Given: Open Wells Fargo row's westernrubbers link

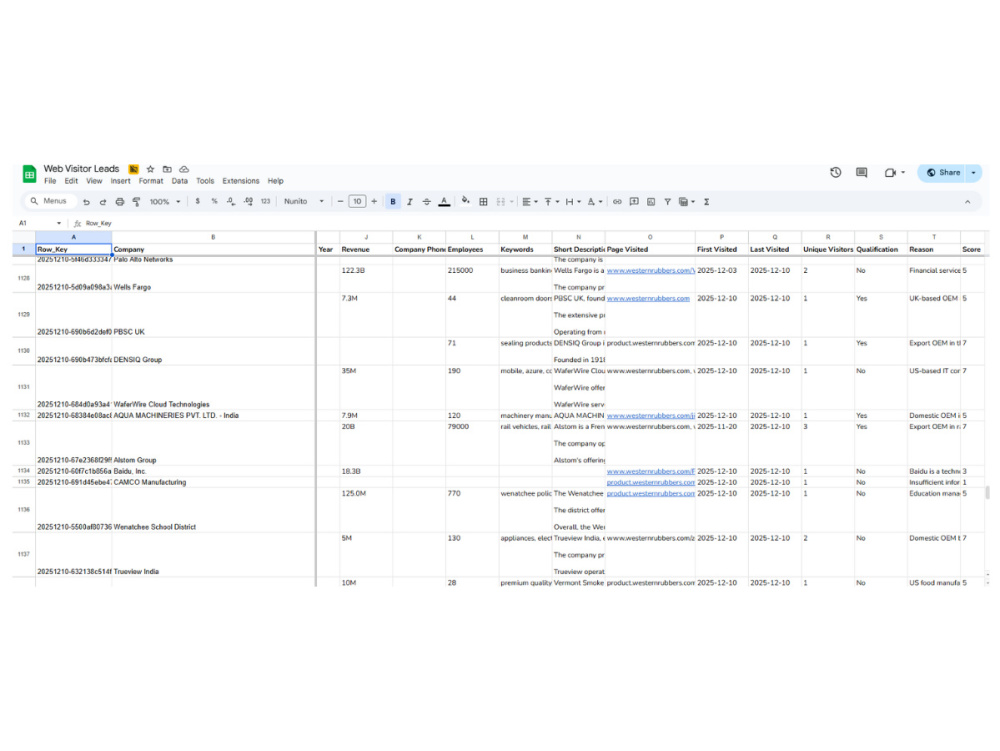Looking at the screenshot, I should (651, 270).
